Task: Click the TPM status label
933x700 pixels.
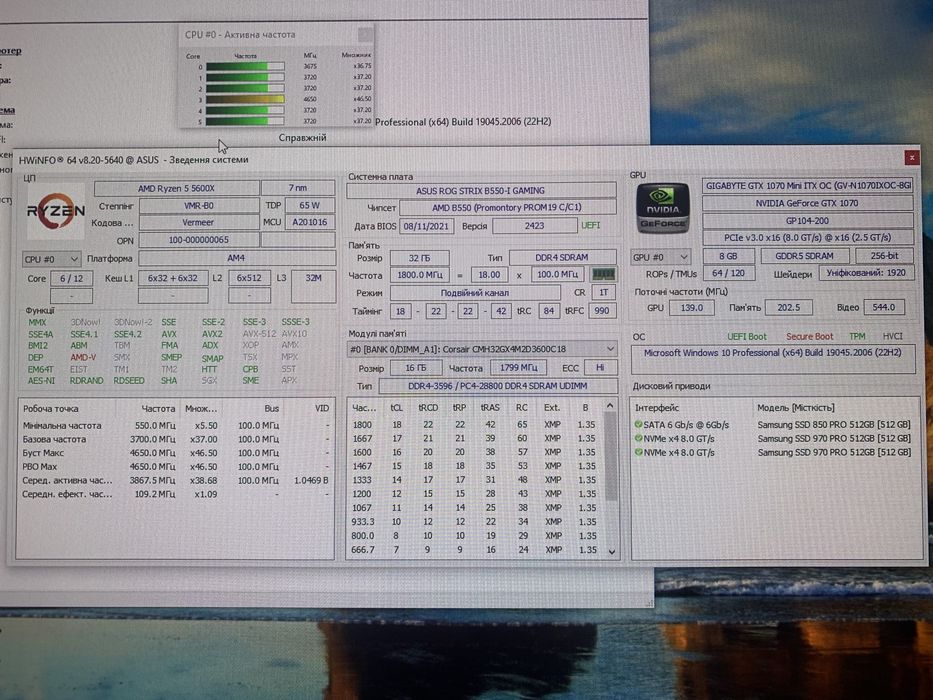Action: tap(857, 336)
